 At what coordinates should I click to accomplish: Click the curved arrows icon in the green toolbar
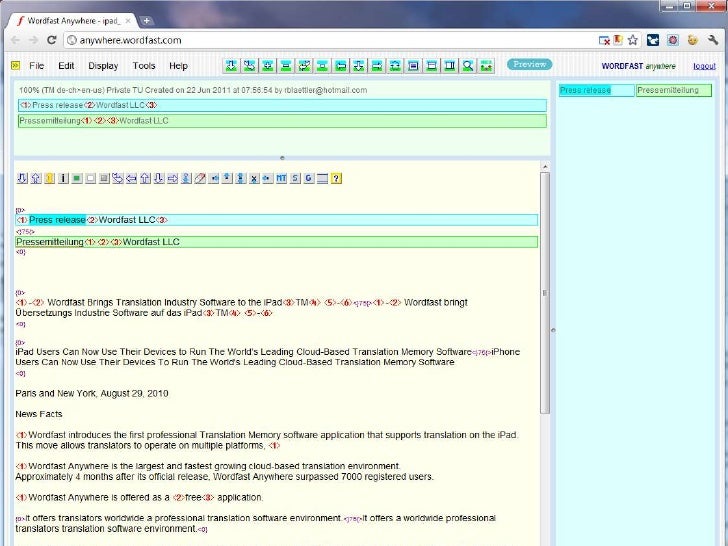point(249,66)
